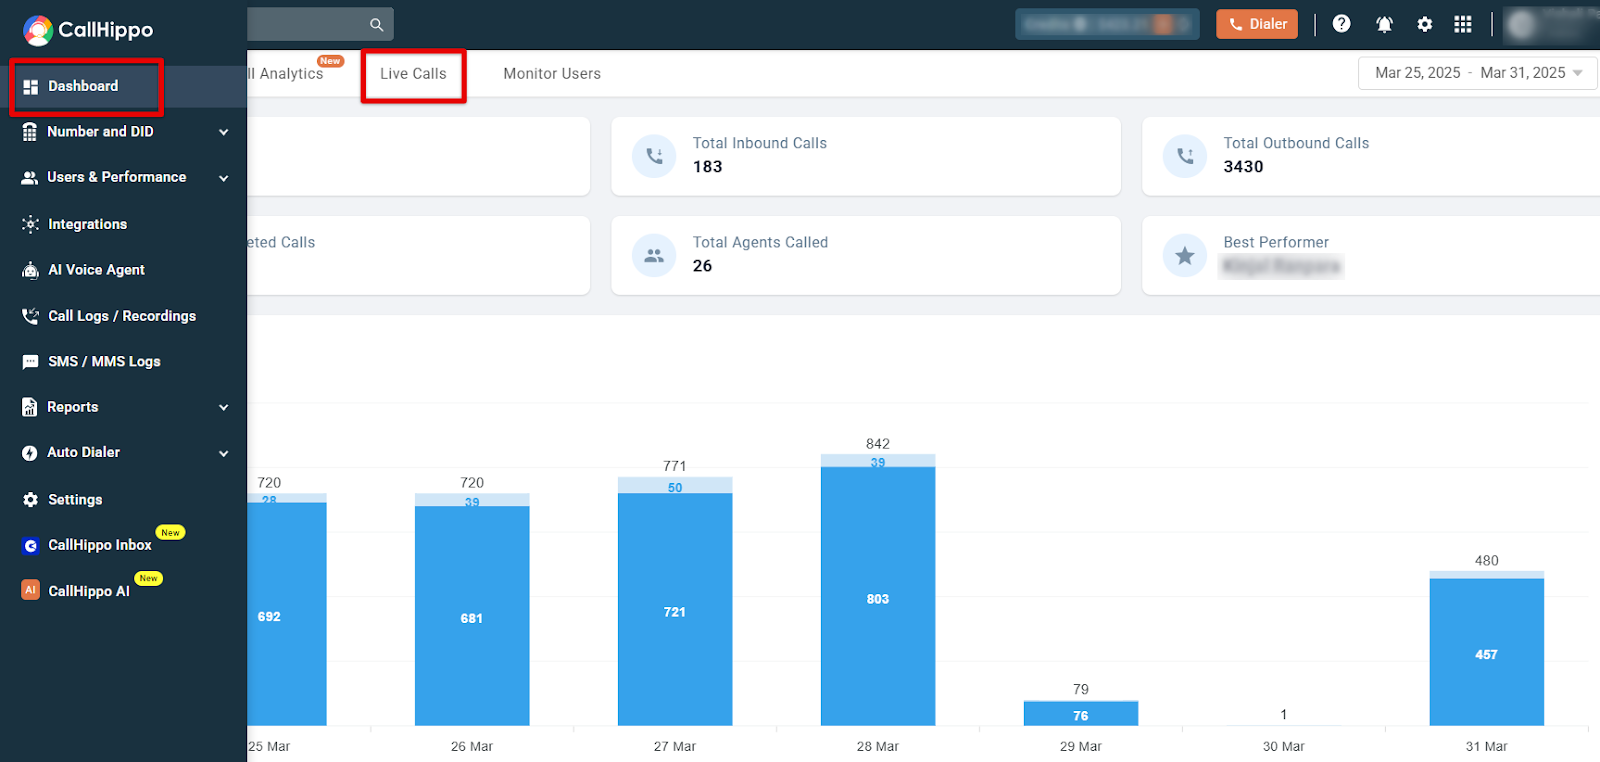Screen dimensions: 1600x762
Task: Click Total Outbound Calls value 3430
Action: coord(1243,167)
